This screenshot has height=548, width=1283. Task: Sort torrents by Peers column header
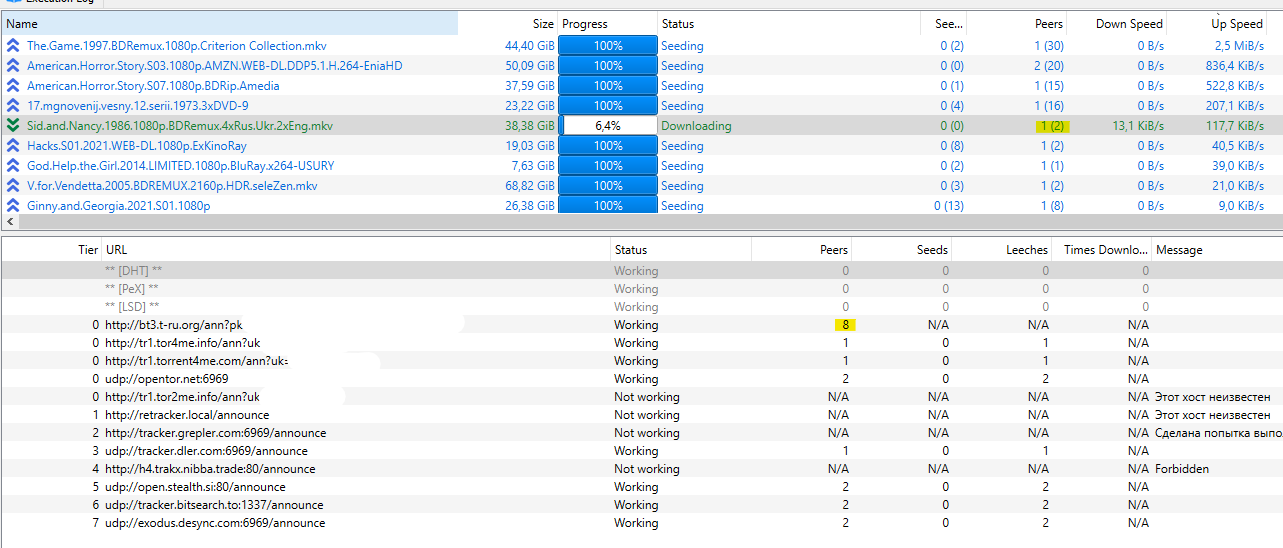pyautogui.click(x=1016, y=23)
